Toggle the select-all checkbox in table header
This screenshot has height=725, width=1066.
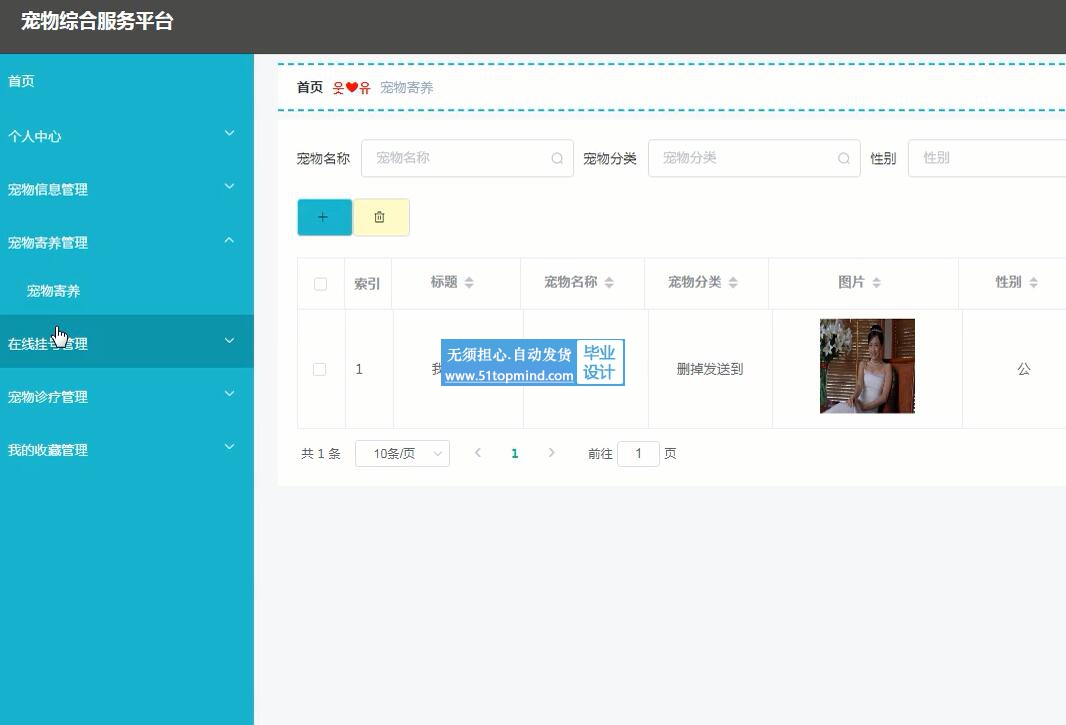tap(320, 284)
